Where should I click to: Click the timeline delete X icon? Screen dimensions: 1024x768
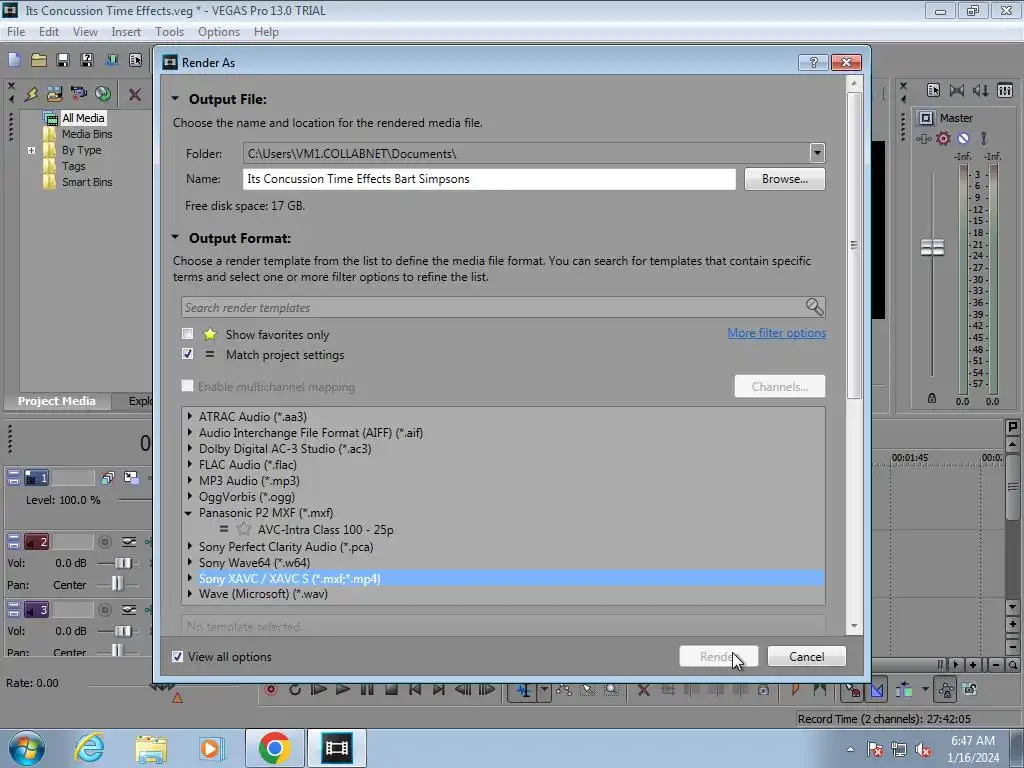(643, 690)
